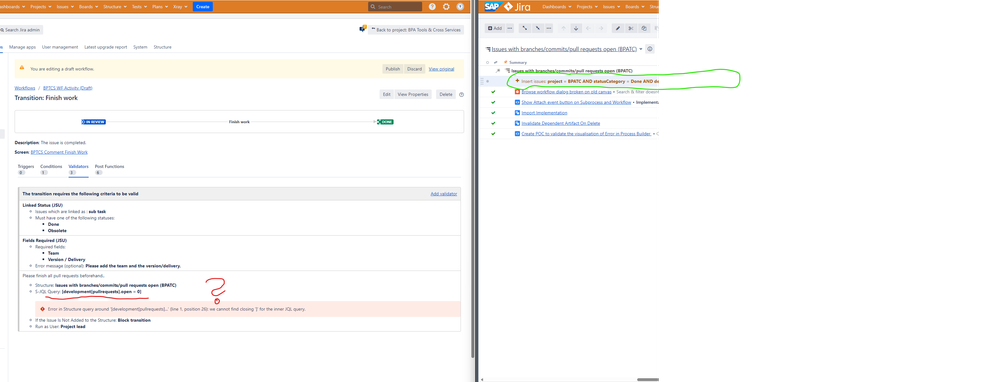Open Invalidate Dependent Artifact On Delete link
Screen dimensions: 998x382
coord(561,123)
